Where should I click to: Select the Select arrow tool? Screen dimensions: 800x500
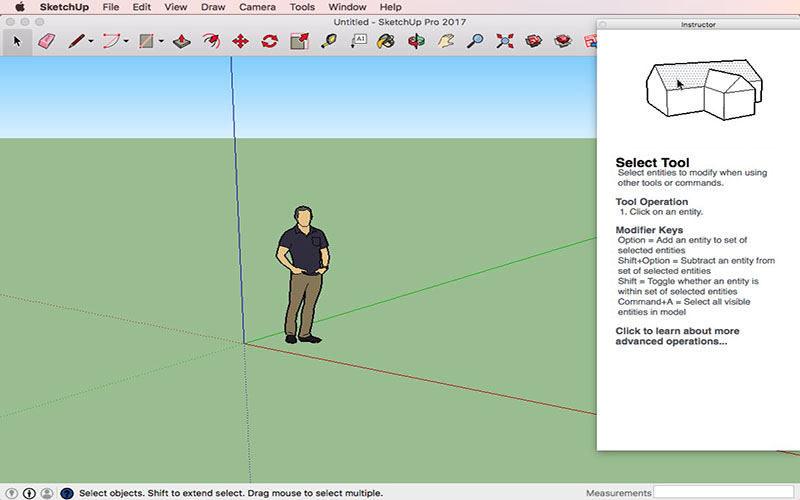point(17,41)
